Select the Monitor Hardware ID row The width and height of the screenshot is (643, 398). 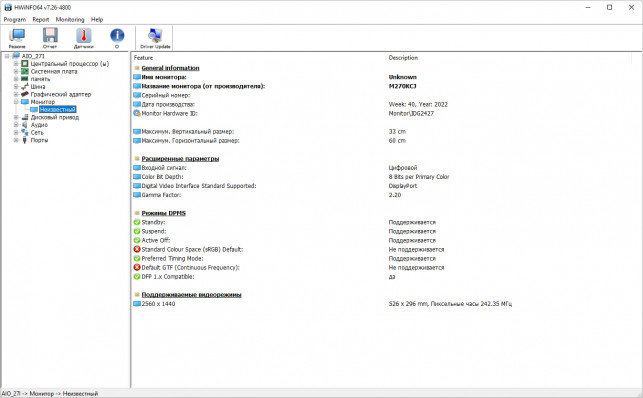click(386, 114)
